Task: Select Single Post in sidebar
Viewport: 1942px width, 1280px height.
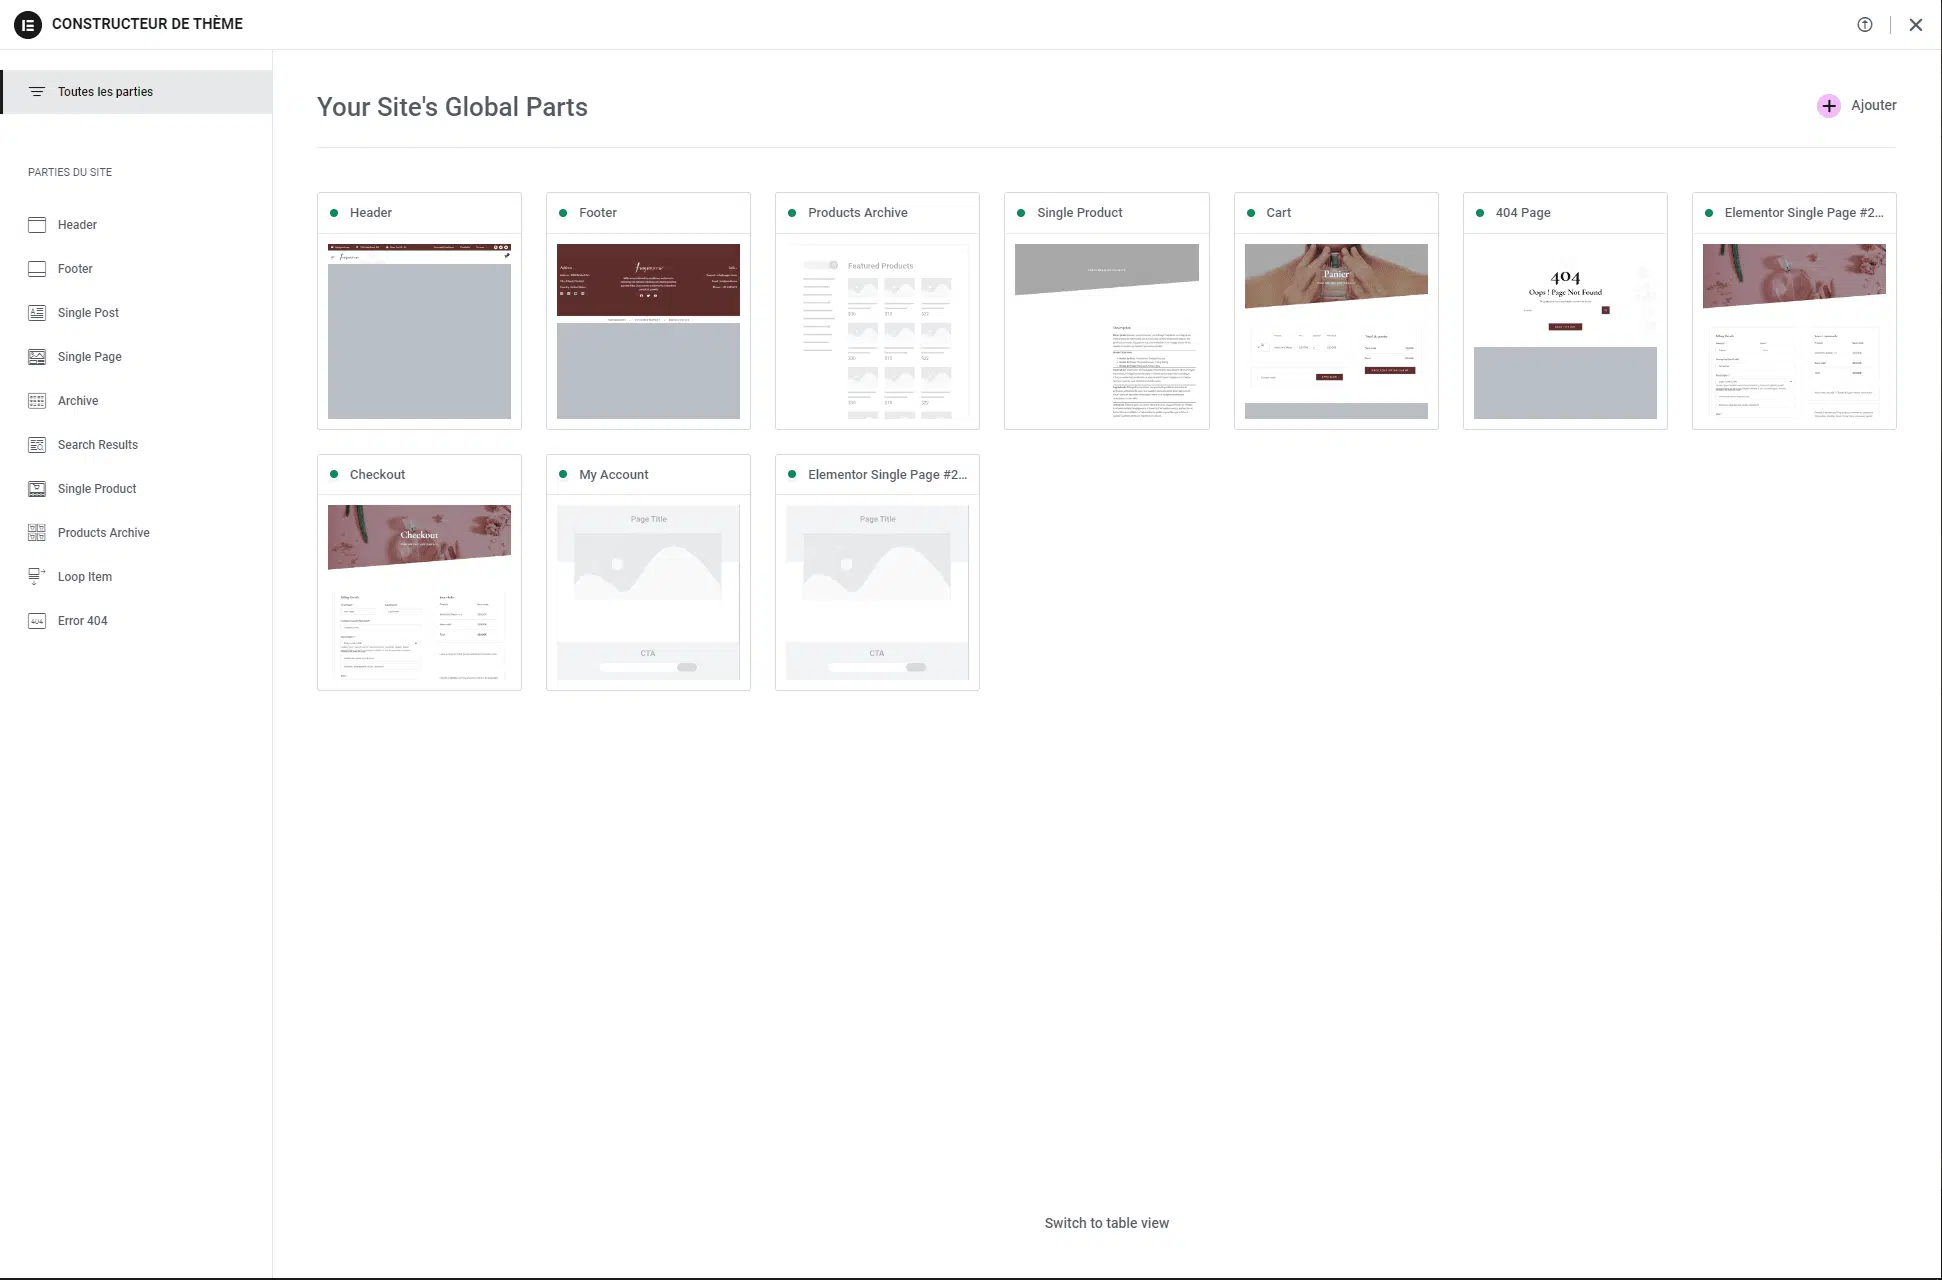Action: pos(88,313)
